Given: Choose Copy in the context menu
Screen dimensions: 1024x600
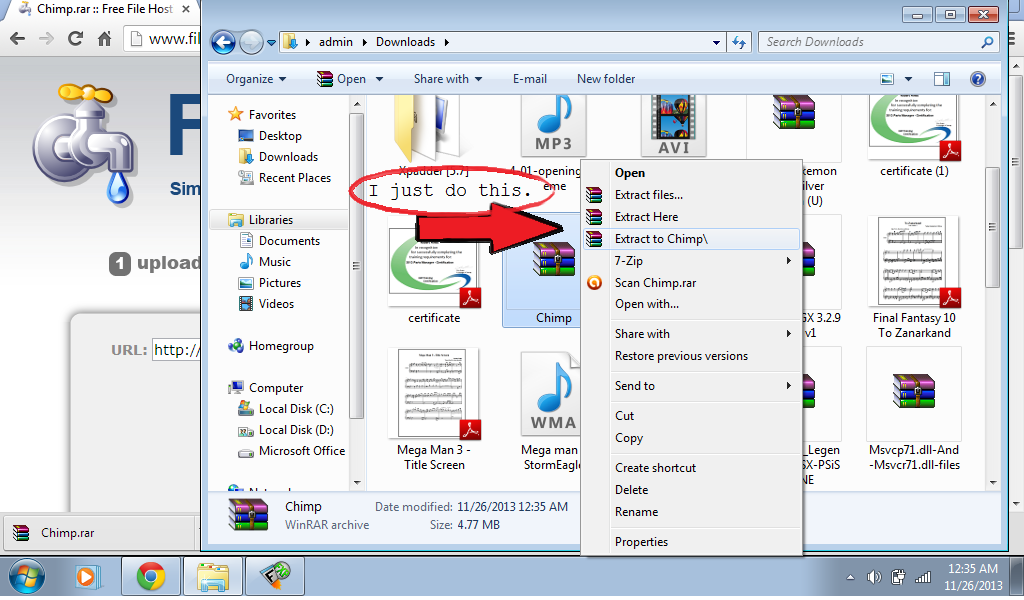Looking at the screenshot, I should (x=692, y=438).
